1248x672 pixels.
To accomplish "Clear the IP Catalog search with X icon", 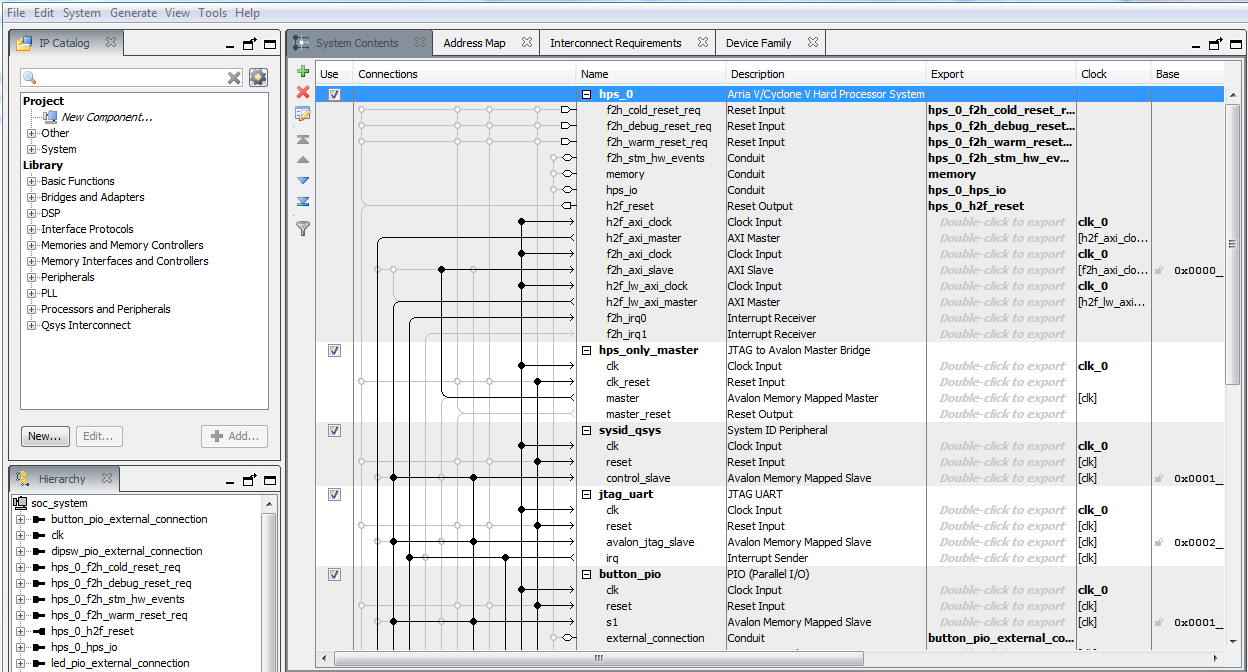I will coord(234,78).
